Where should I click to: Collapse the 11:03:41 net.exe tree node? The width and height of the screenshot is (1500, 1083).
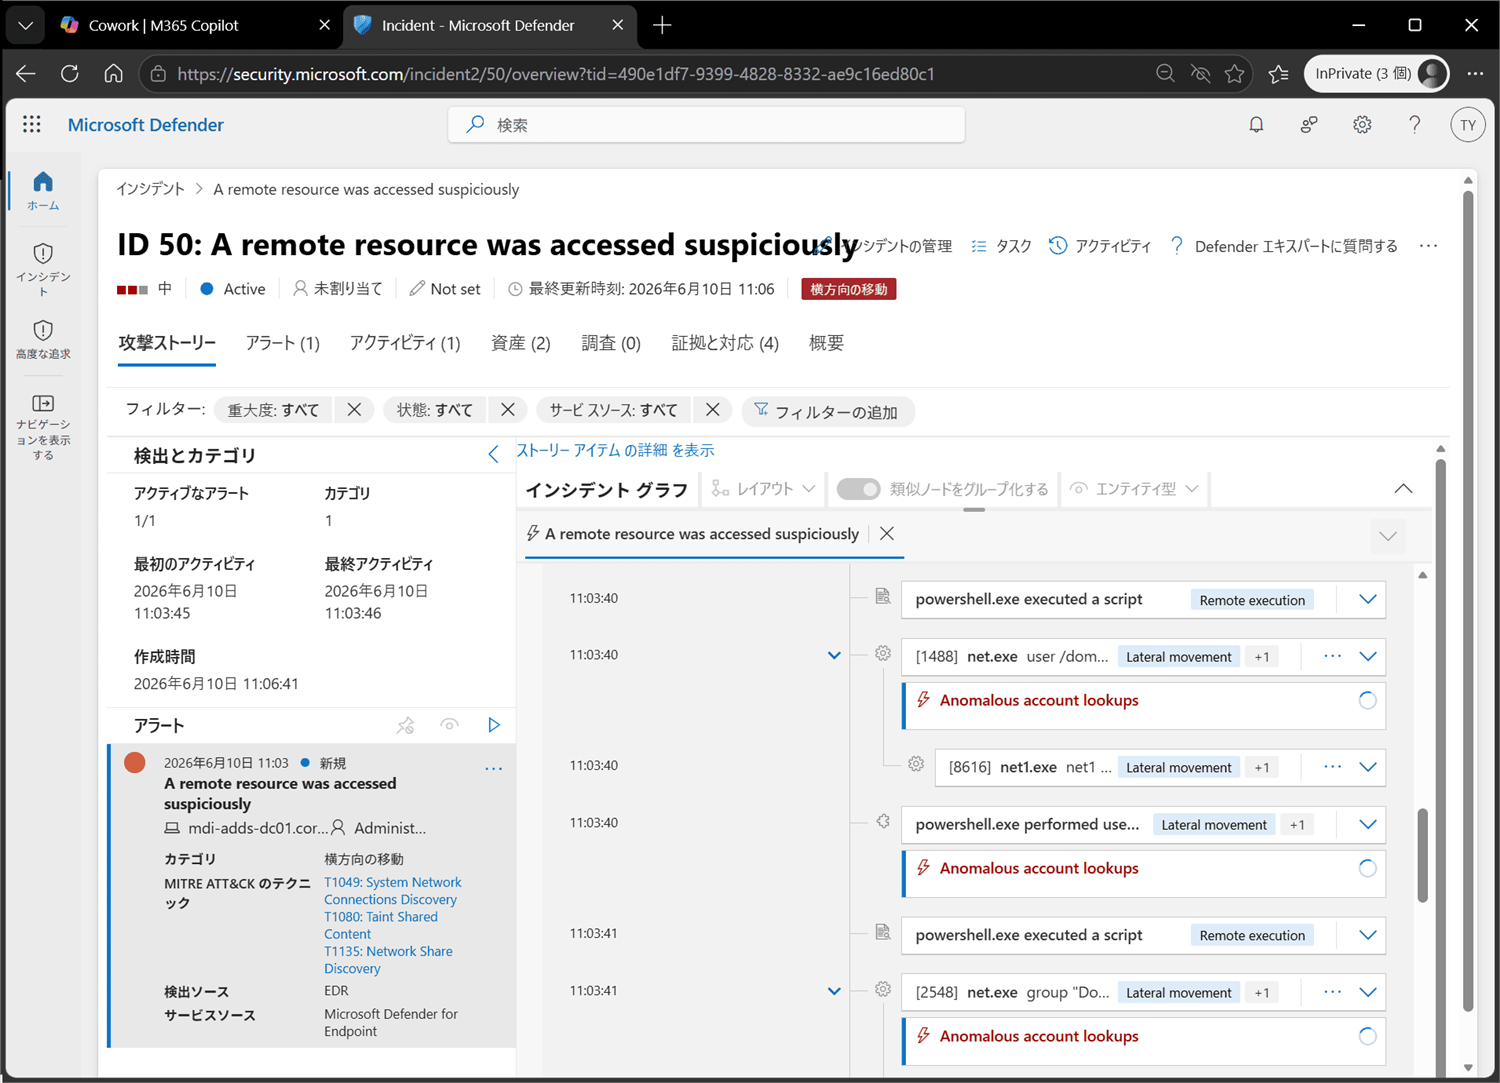834,991
